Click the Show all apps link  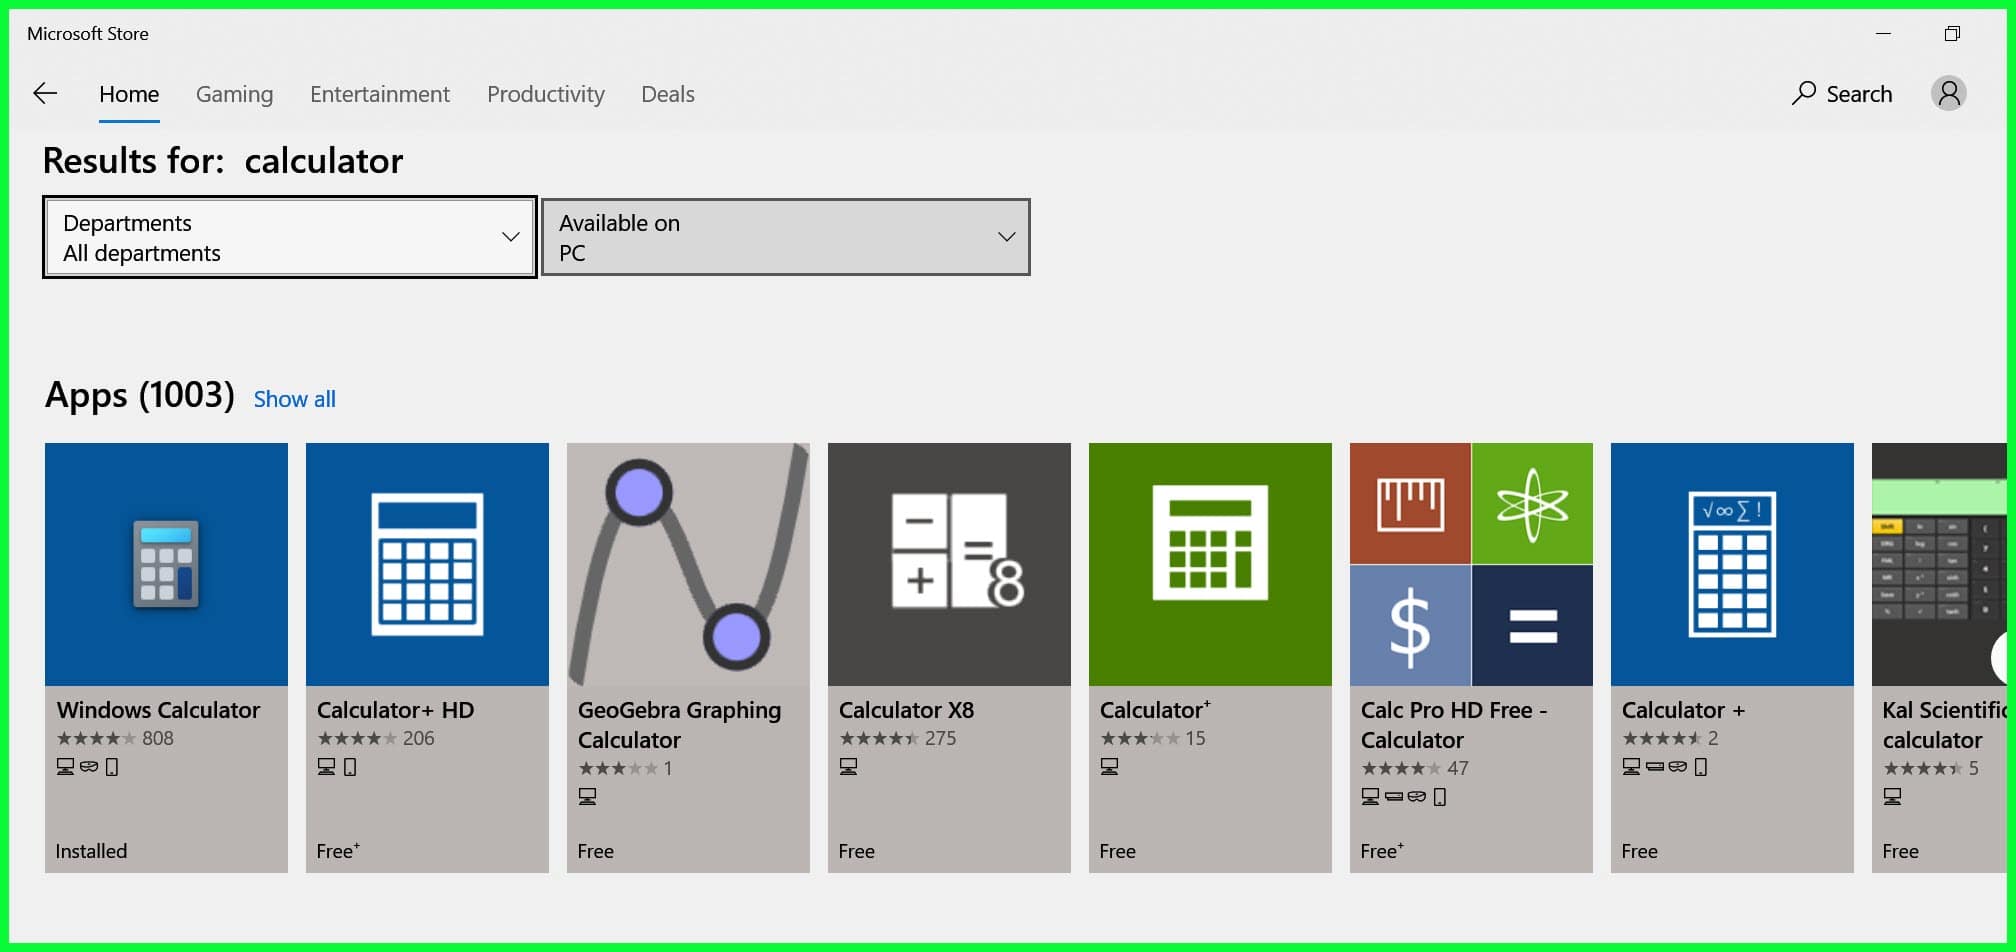click(x=295, y=399)
